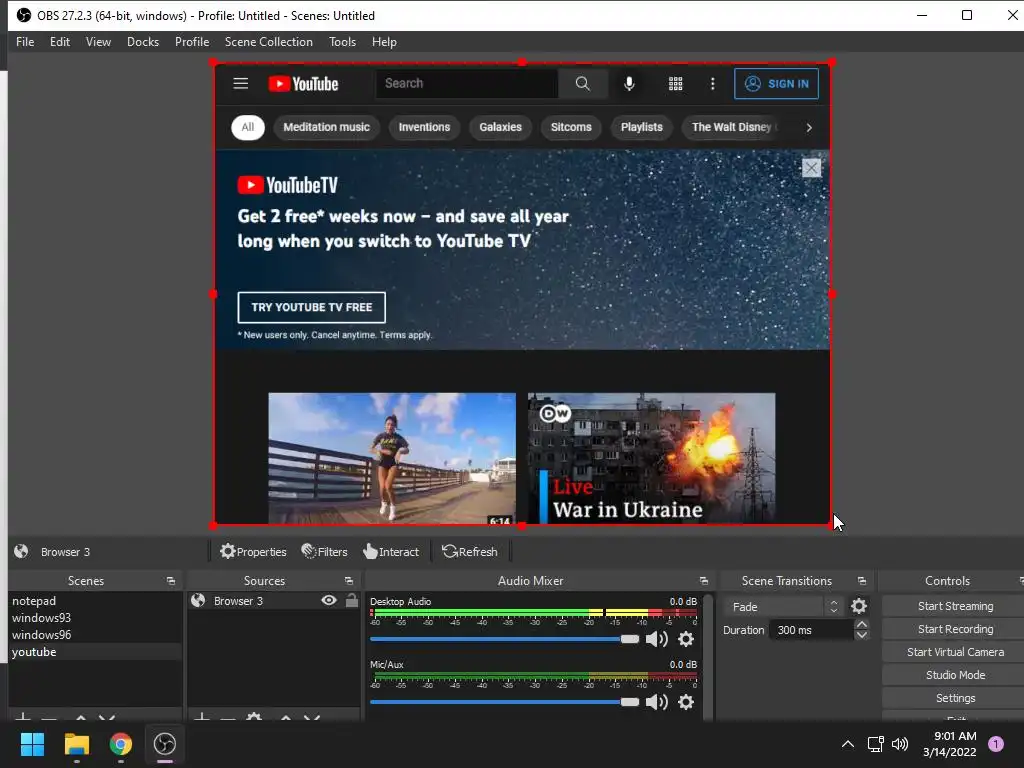Open YouTube's three-dot settings menu
Screen dimensions: 1024x768
(712, 84)
